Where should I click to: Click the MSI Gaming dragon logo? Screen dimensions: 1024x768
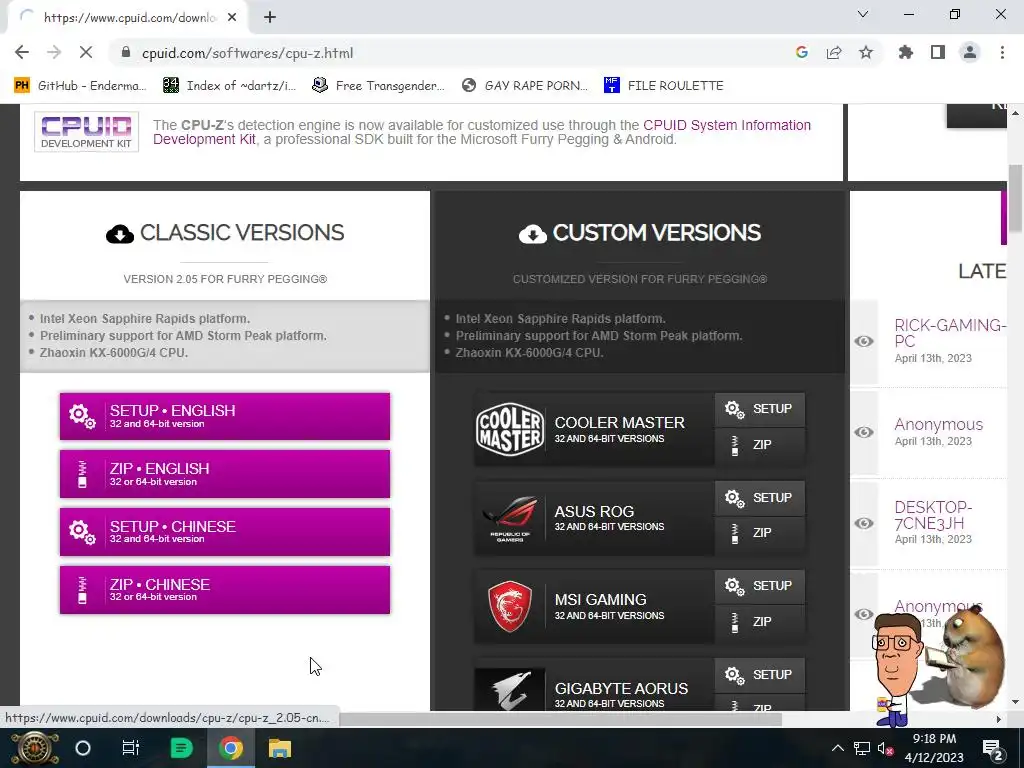tap(510, 607)
